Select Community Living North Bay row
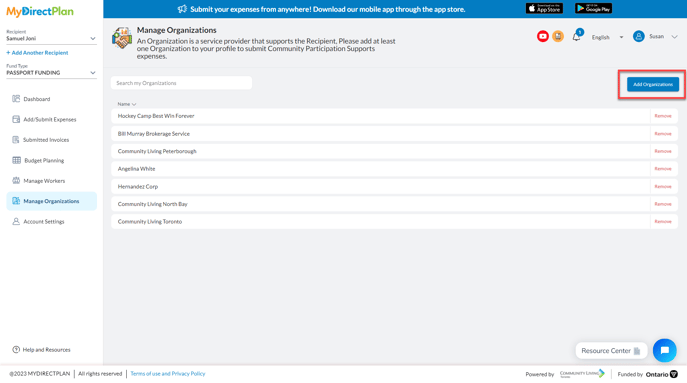Viewport: 687px width, 383px height. point(394,204)
